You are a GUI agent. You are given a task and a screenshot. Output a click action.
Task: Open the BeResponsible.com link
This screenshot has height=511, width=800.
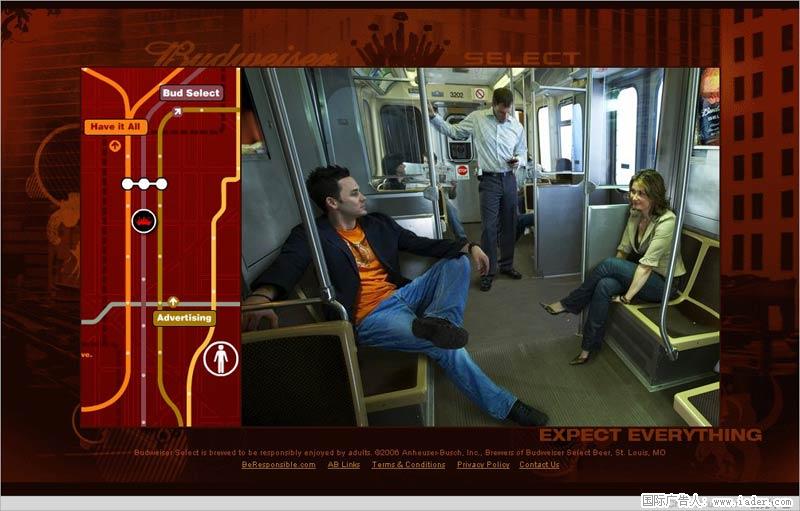279,465
